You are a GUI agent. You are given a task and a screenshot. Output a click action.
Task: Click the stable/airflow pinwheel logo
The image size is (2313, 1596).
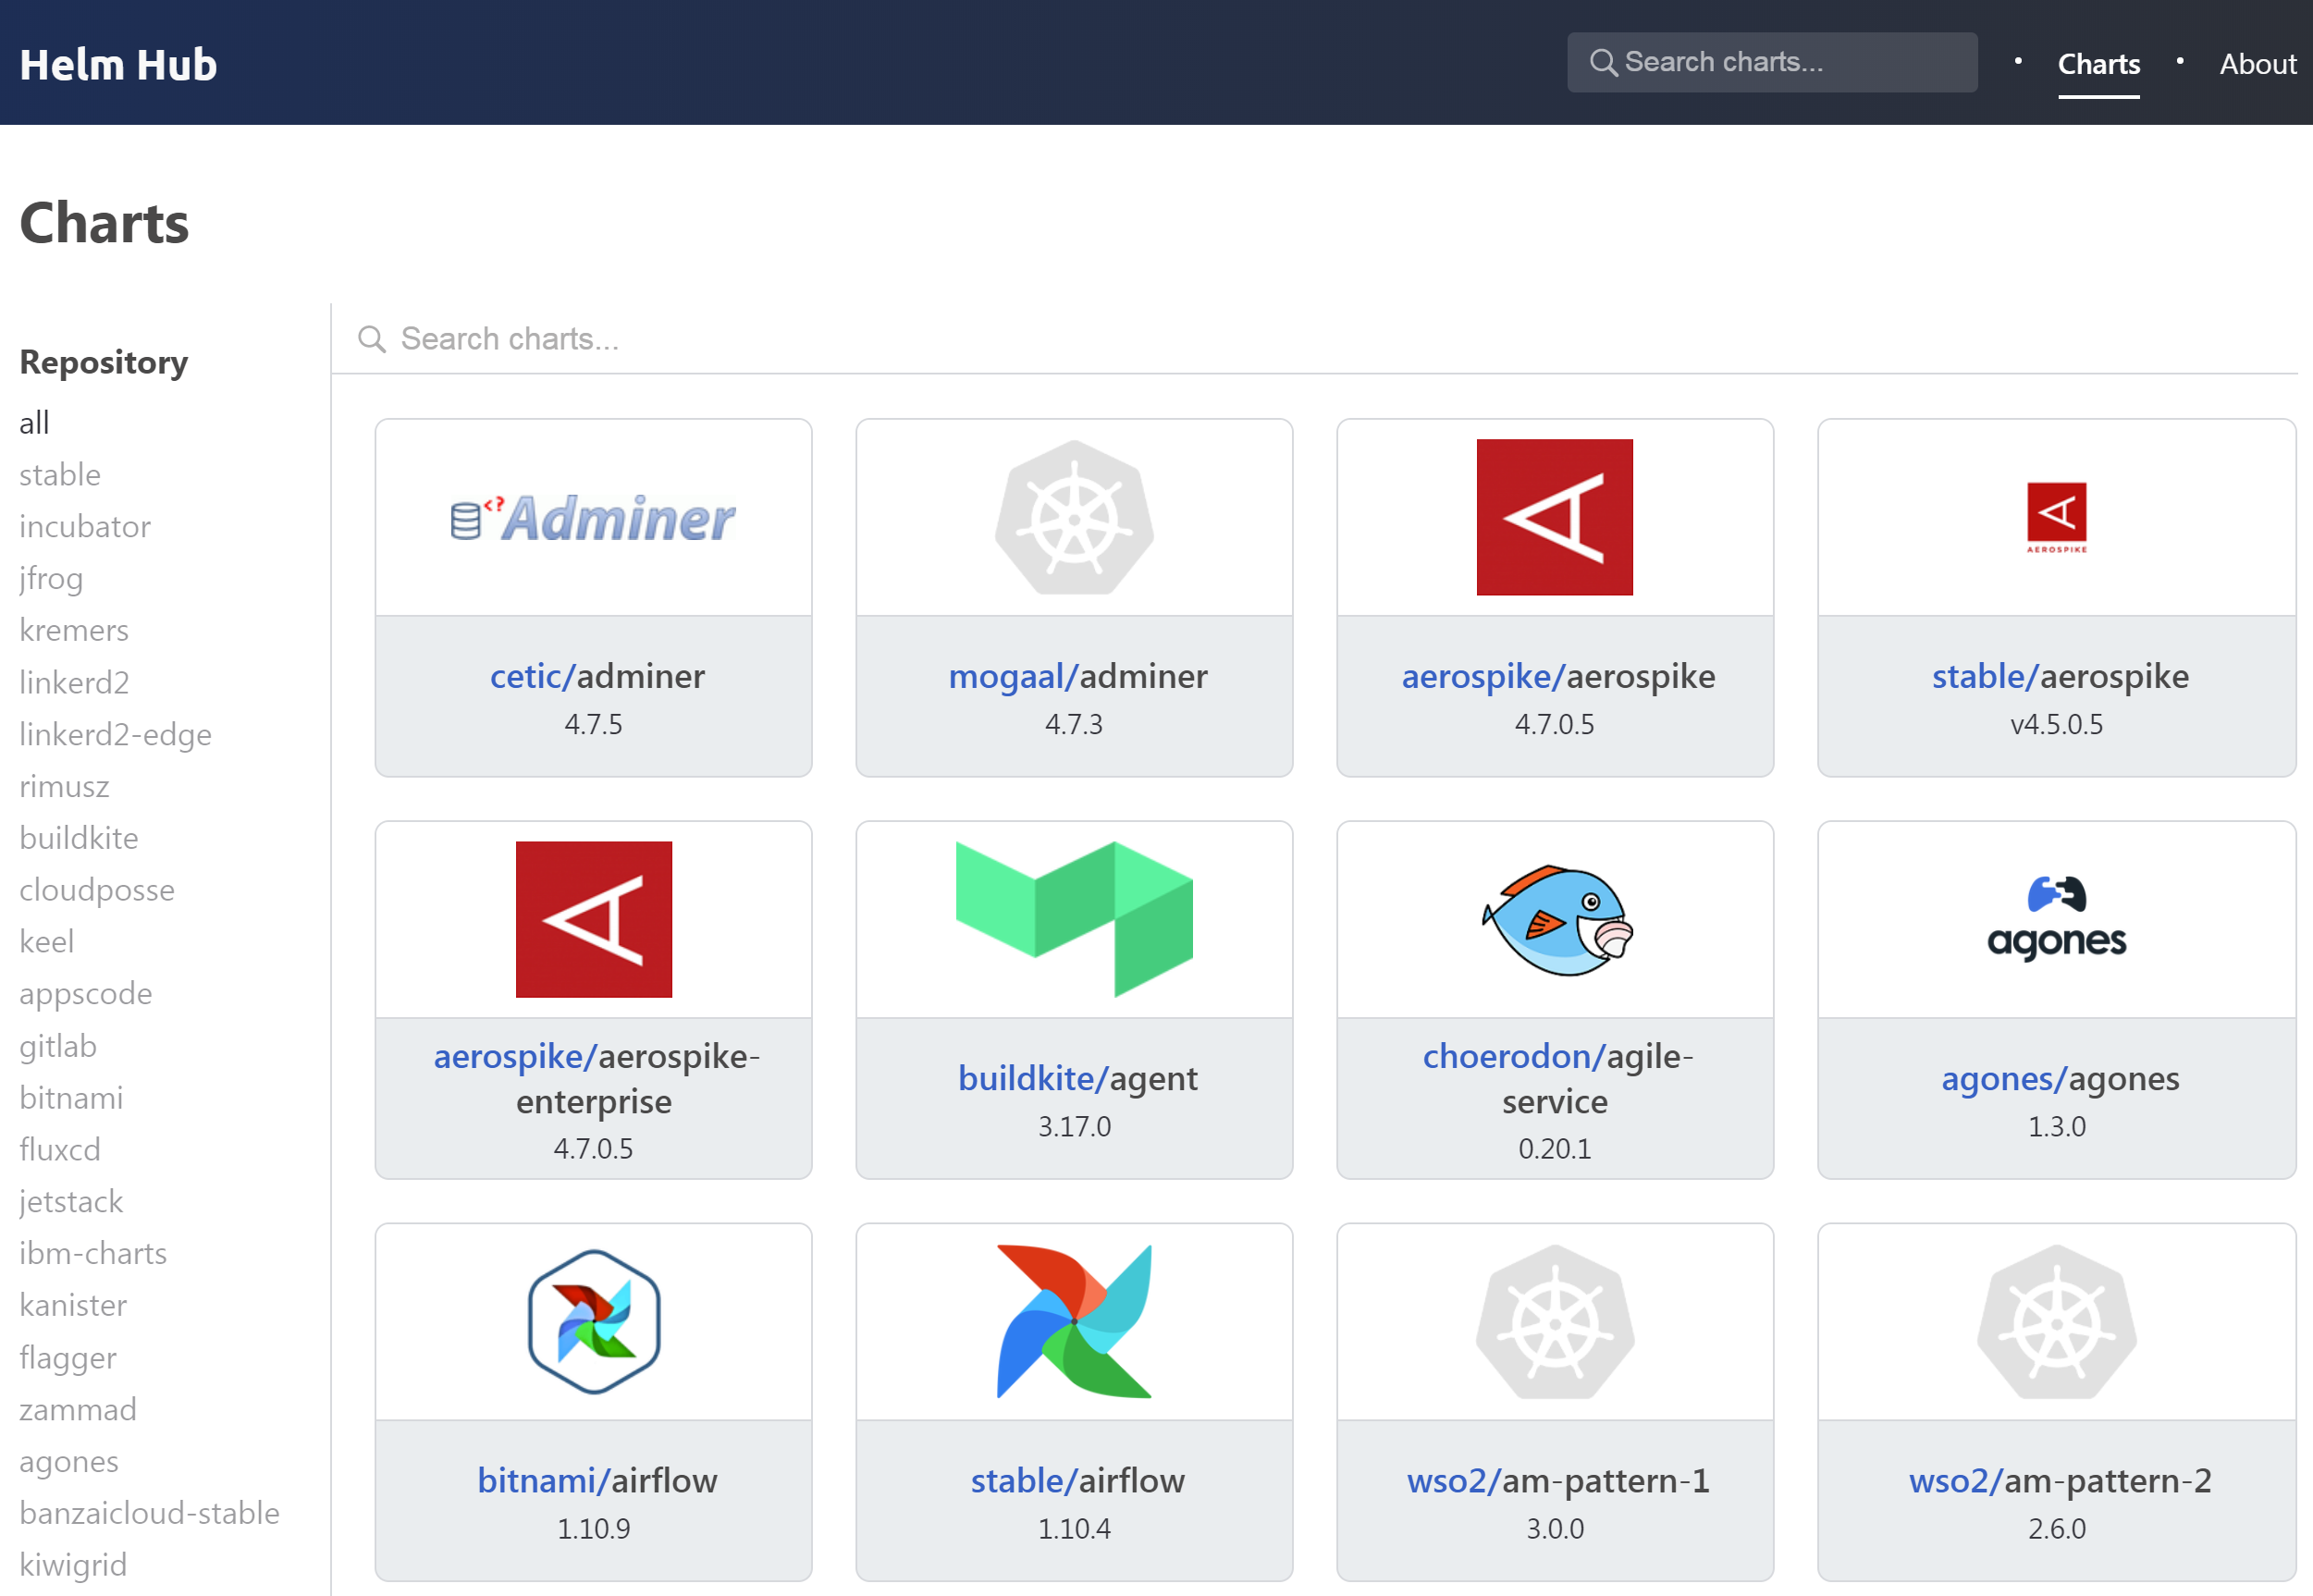click(x=1074, y=1321)
